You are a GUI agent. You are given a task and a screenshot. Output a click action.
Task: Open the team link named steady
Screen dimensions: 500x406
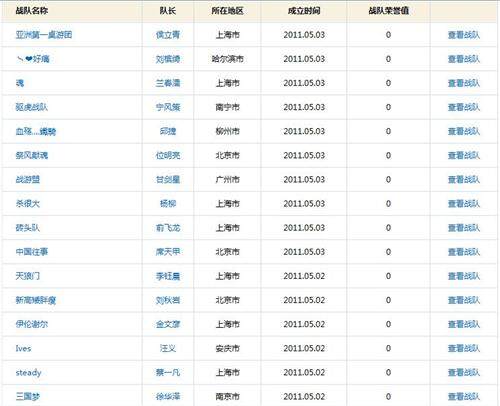tap(28, 372)
